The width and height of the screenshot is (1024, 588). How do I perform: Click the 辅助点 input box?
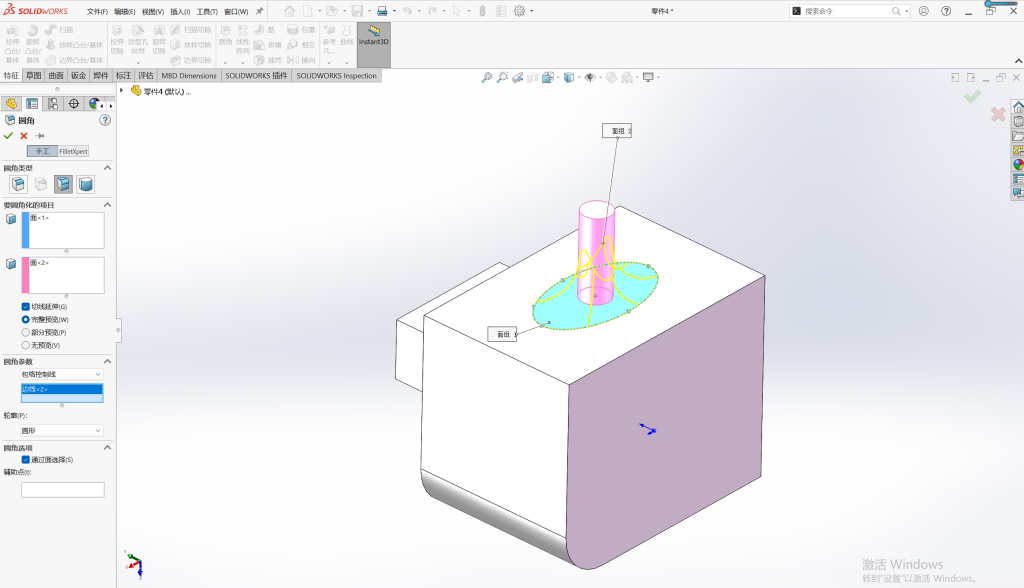pos(63,490)
